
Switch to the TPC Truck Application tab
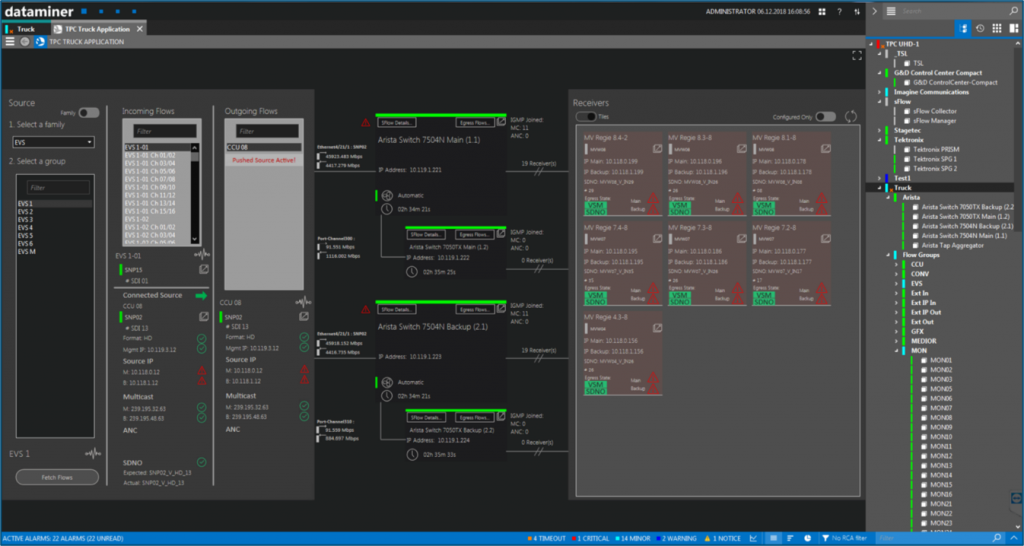pos(98,29)
